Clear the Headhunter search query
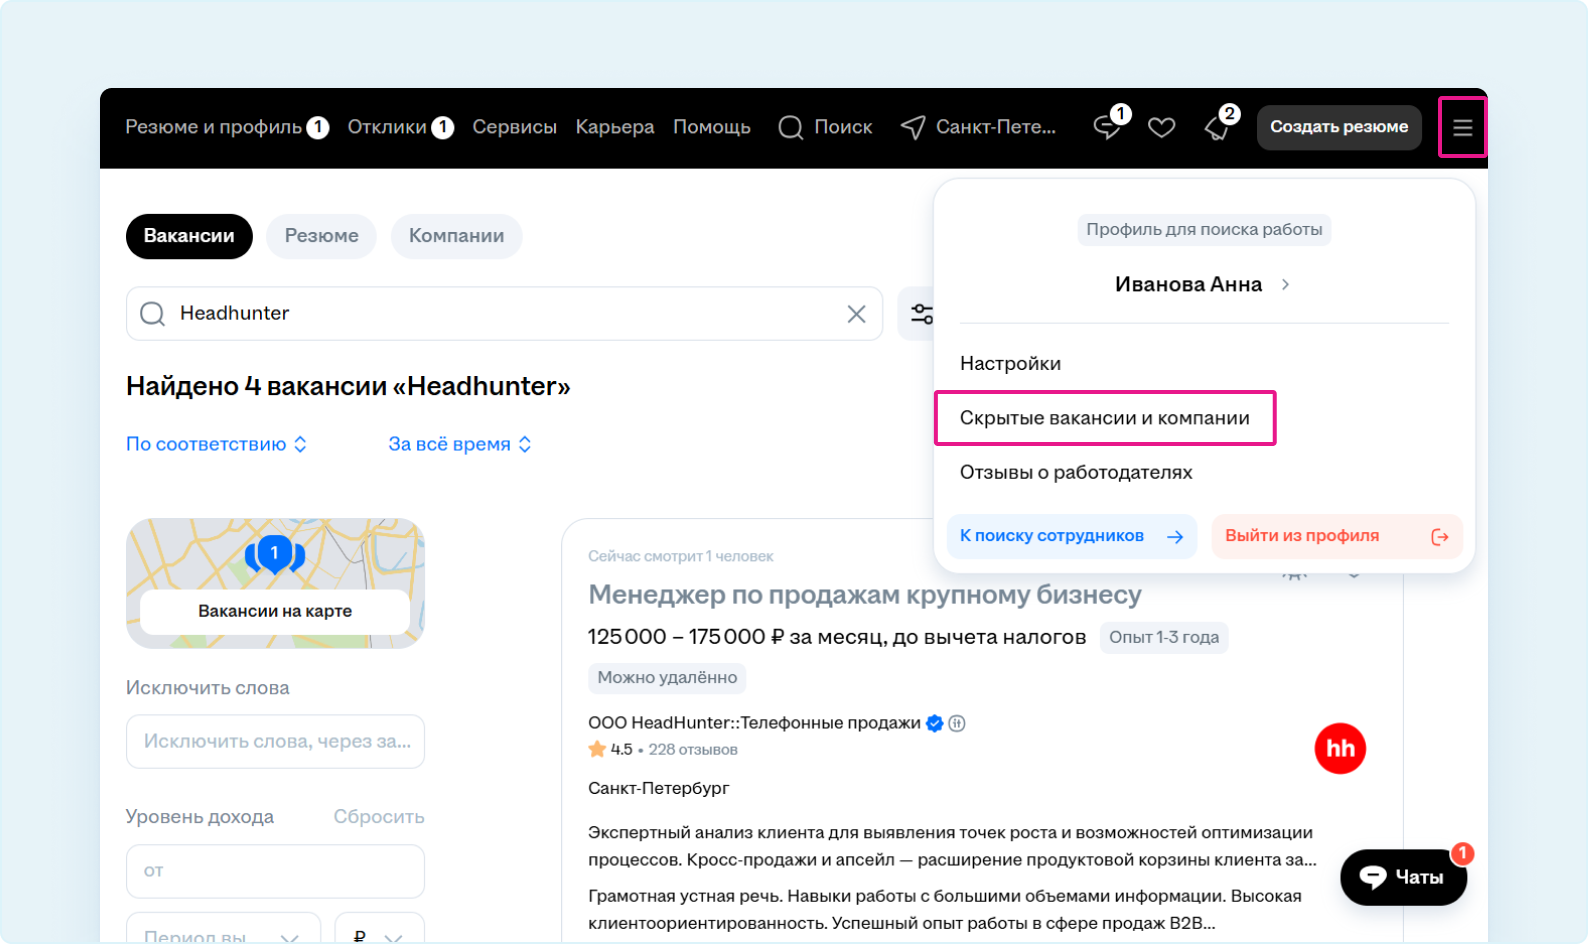The image size is (1588, 944). pyautogui.click(x=856, y=314)
